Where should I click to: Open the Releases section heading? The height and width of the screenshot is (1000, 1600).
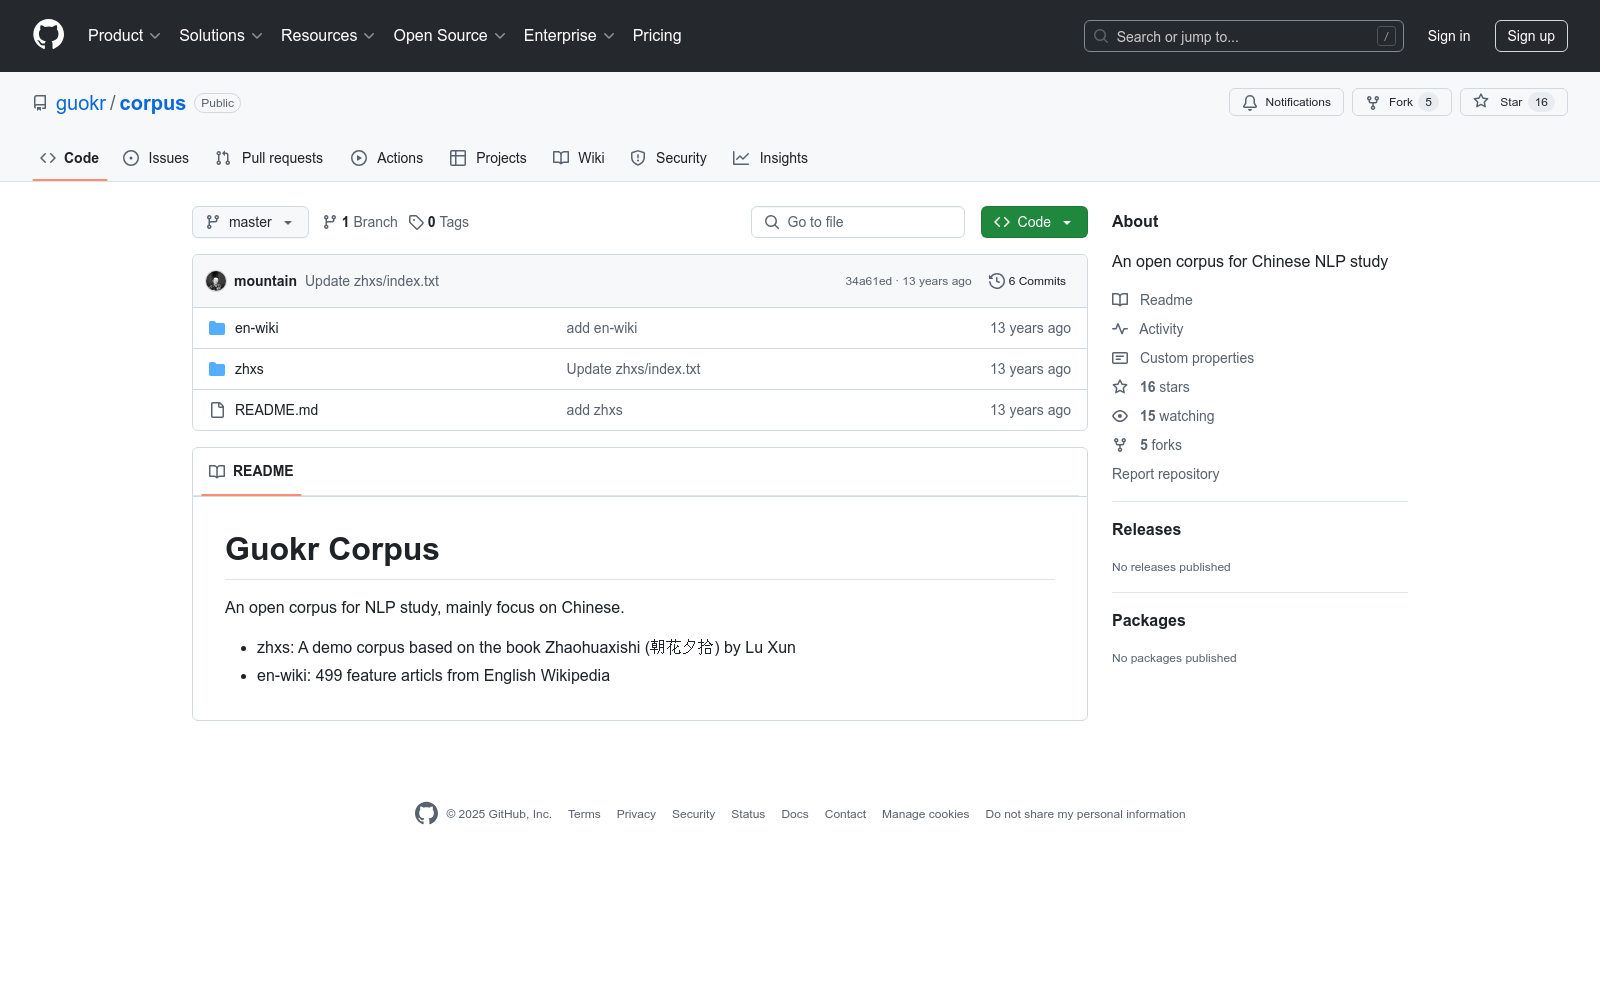pos(1146,530)
